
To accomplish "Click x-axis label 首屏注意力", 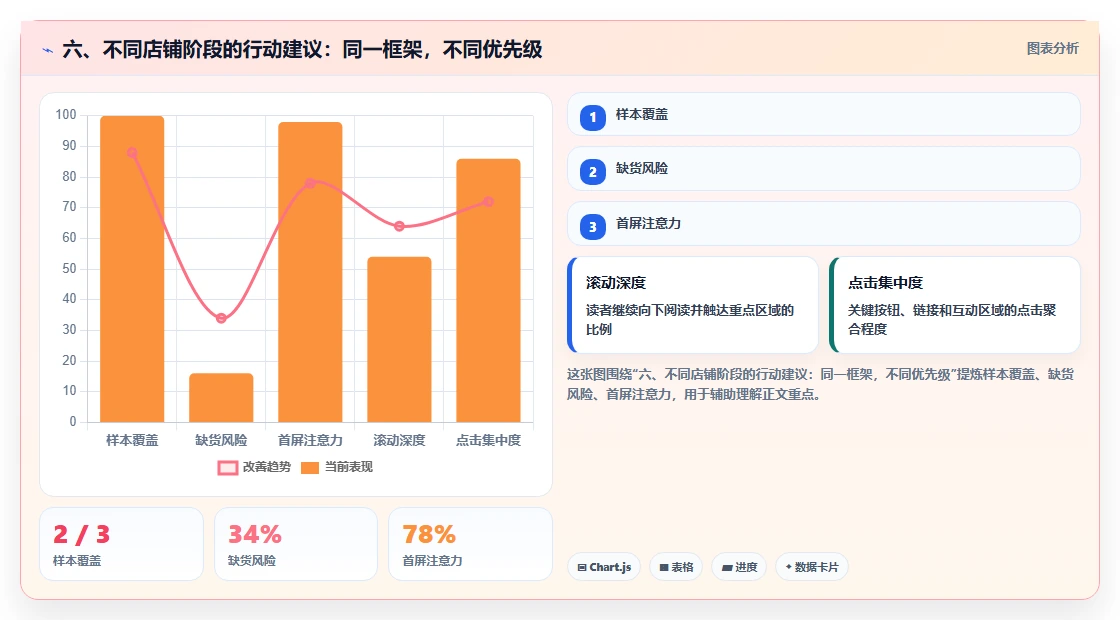I will [310, 441].
